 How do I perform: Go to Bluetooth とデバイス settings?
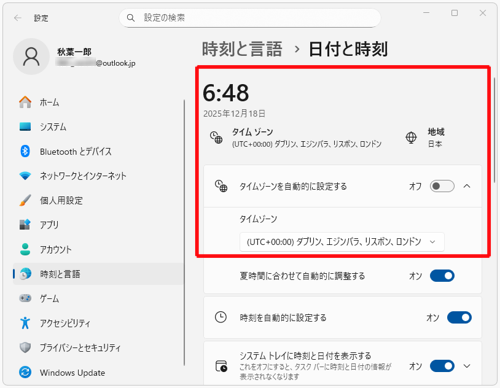(98, 151)
